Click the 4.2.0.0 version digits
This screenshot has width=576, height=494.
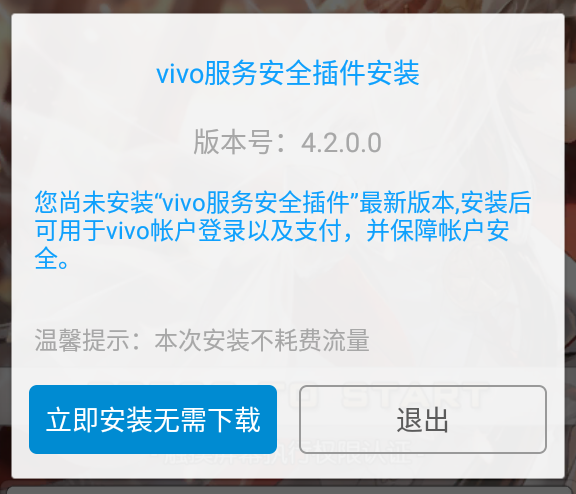(x=341, y=143)
